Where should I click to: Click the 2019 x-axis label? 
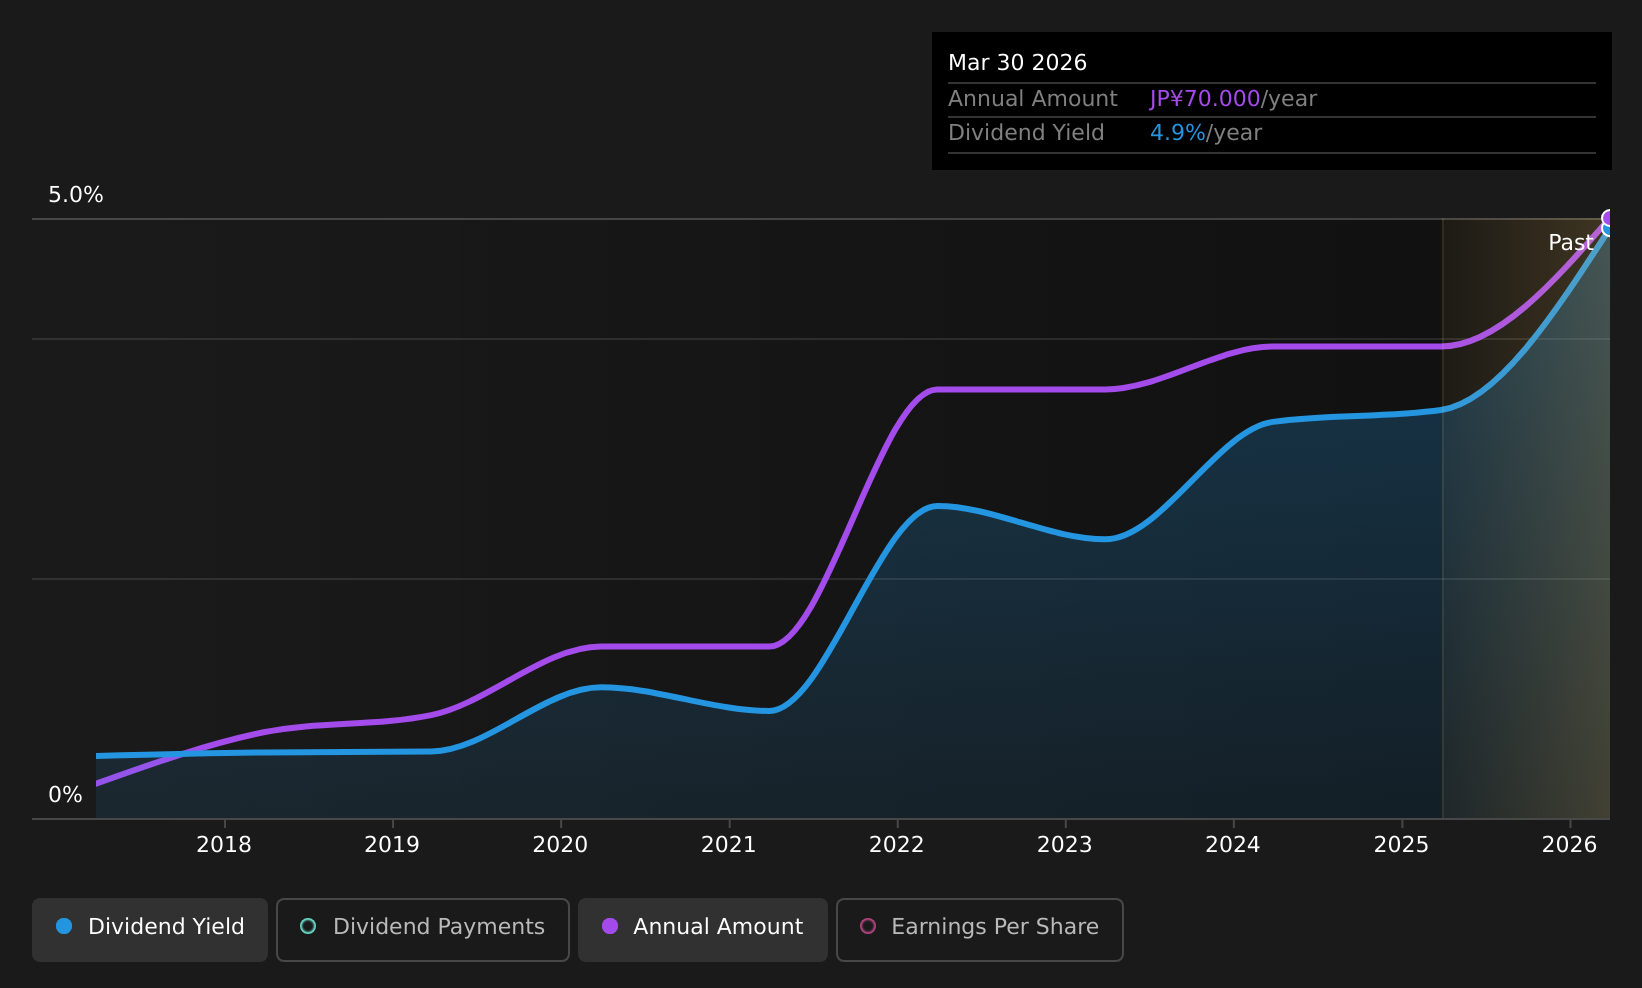[x=392, y=845]
